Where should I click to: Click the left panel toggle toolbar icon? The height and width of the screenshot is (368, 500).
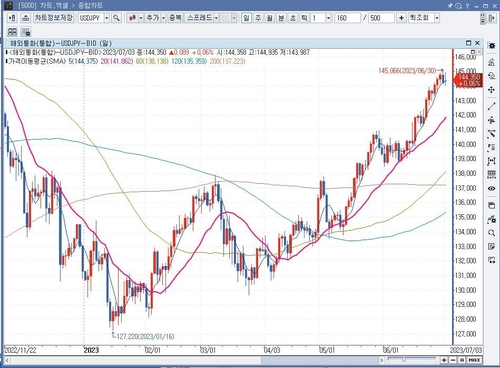(12, 18)
